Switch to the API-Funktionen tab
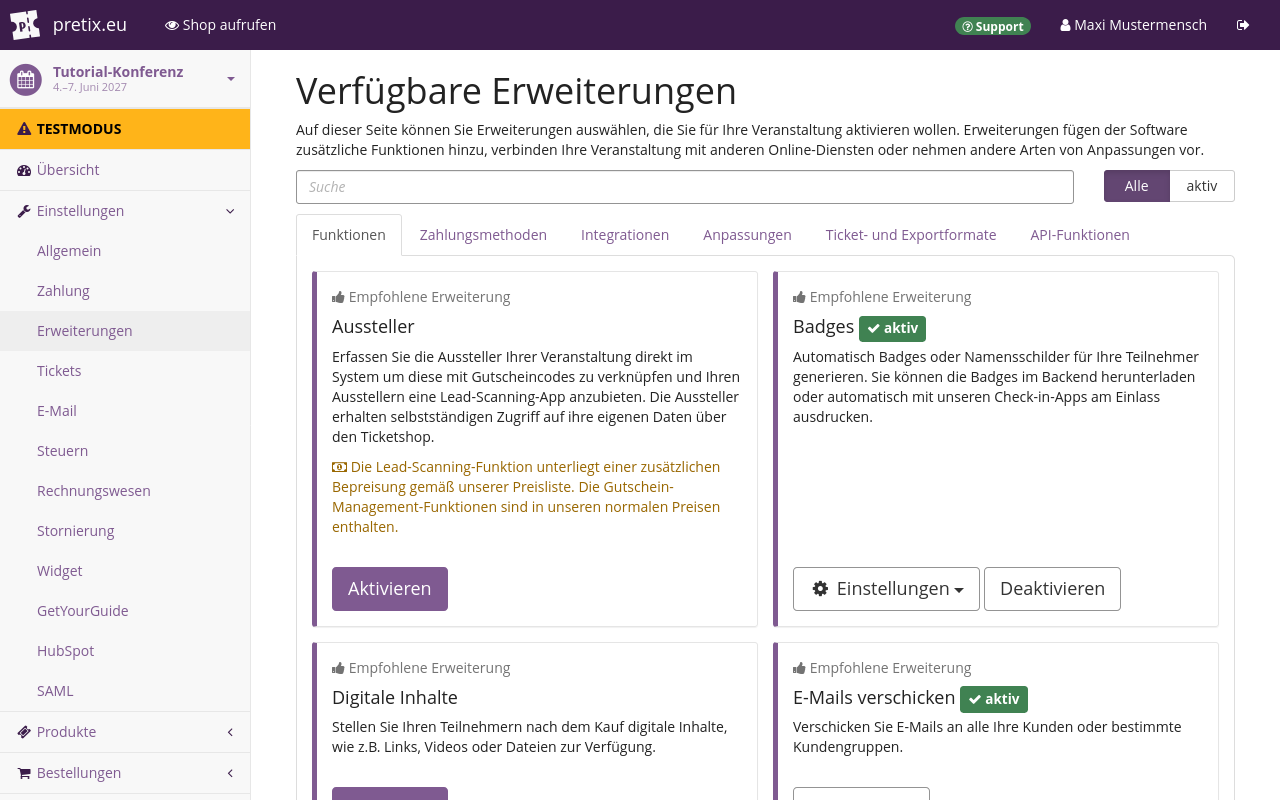The width and height of the screenshot is (1280, 800). pos(1080,235)
